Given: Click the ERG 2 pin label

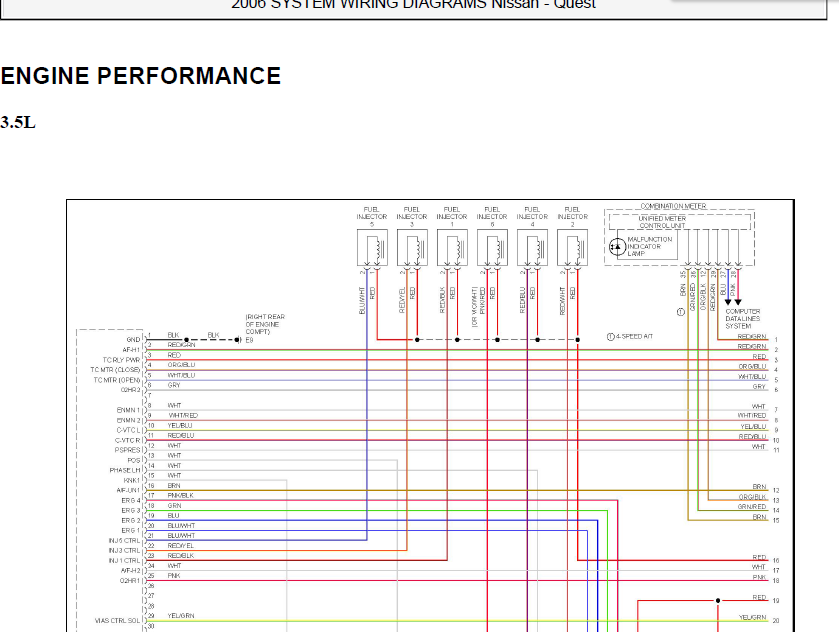Looking at the screenshot, I should tap(131, 521).
